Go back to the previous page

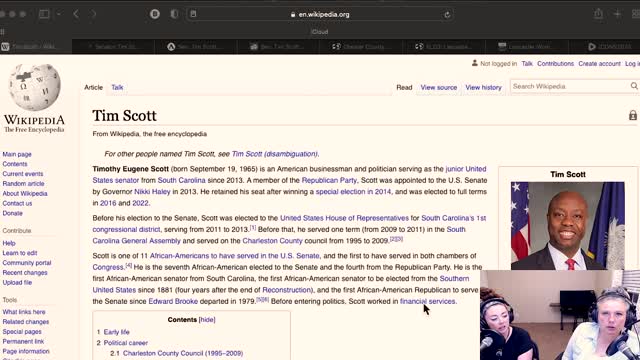click(76, 14)
